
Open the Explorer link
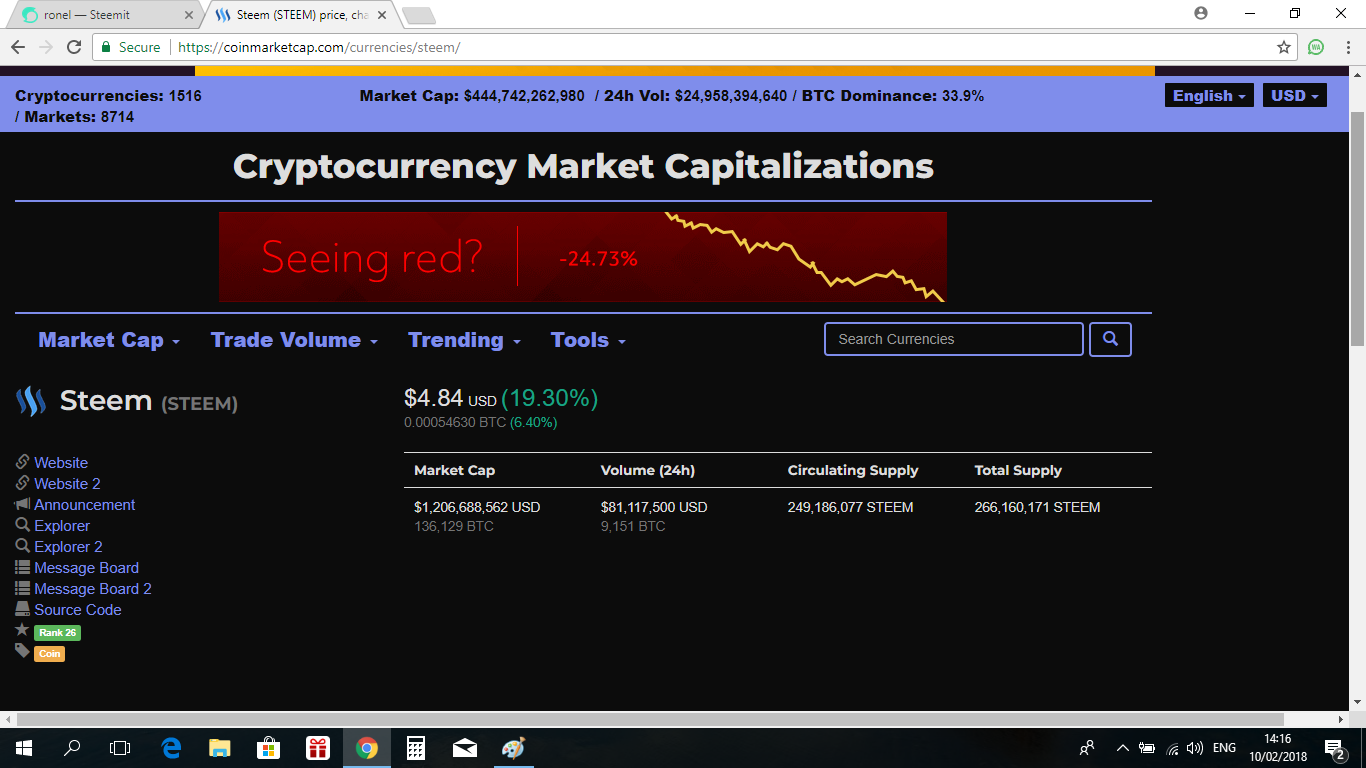[x=62, y=526]
